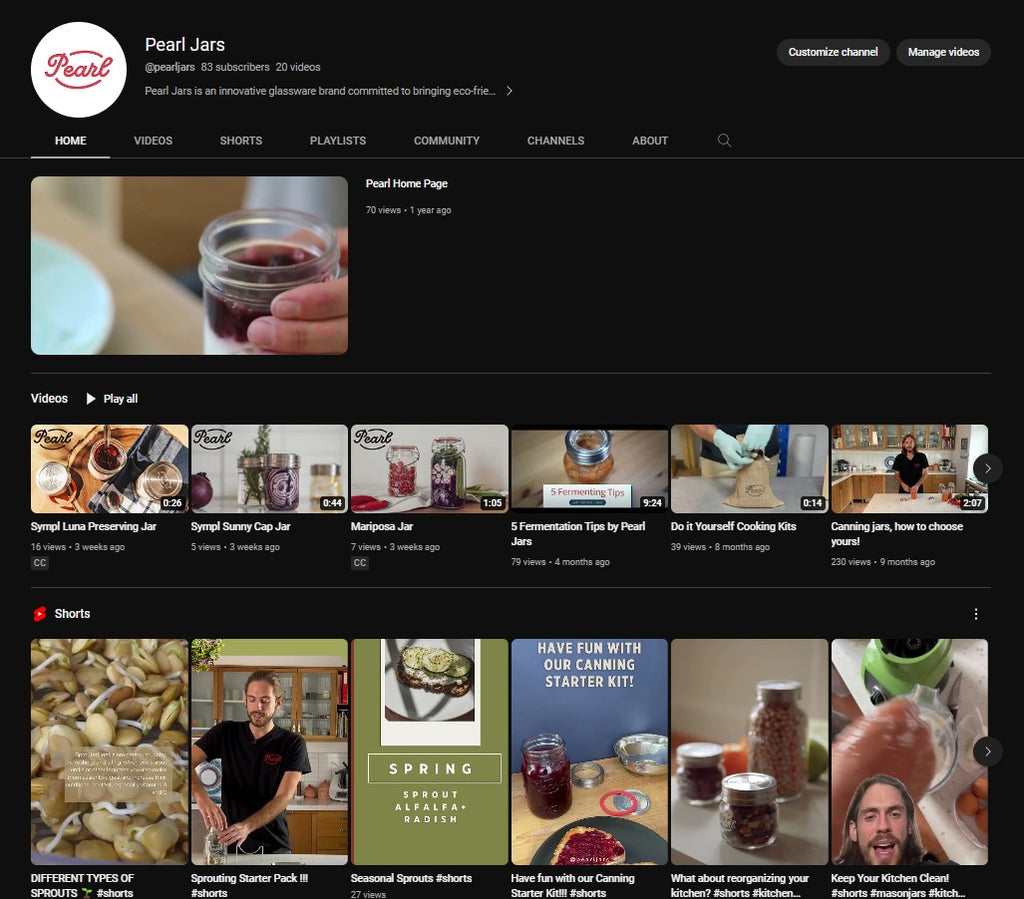Viewport: 1024px width, 899px height.
Task: Click the Manage videos button
Action: coord(943,52)
